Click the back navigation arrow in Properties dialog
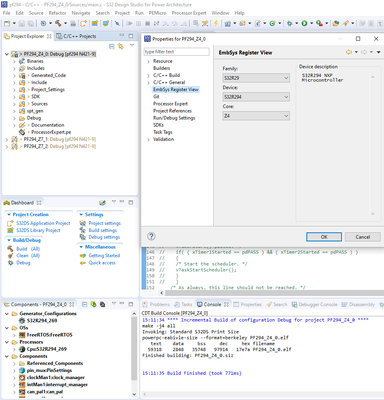The width and height of the screenshot is (384, 400). click(349, 52)
